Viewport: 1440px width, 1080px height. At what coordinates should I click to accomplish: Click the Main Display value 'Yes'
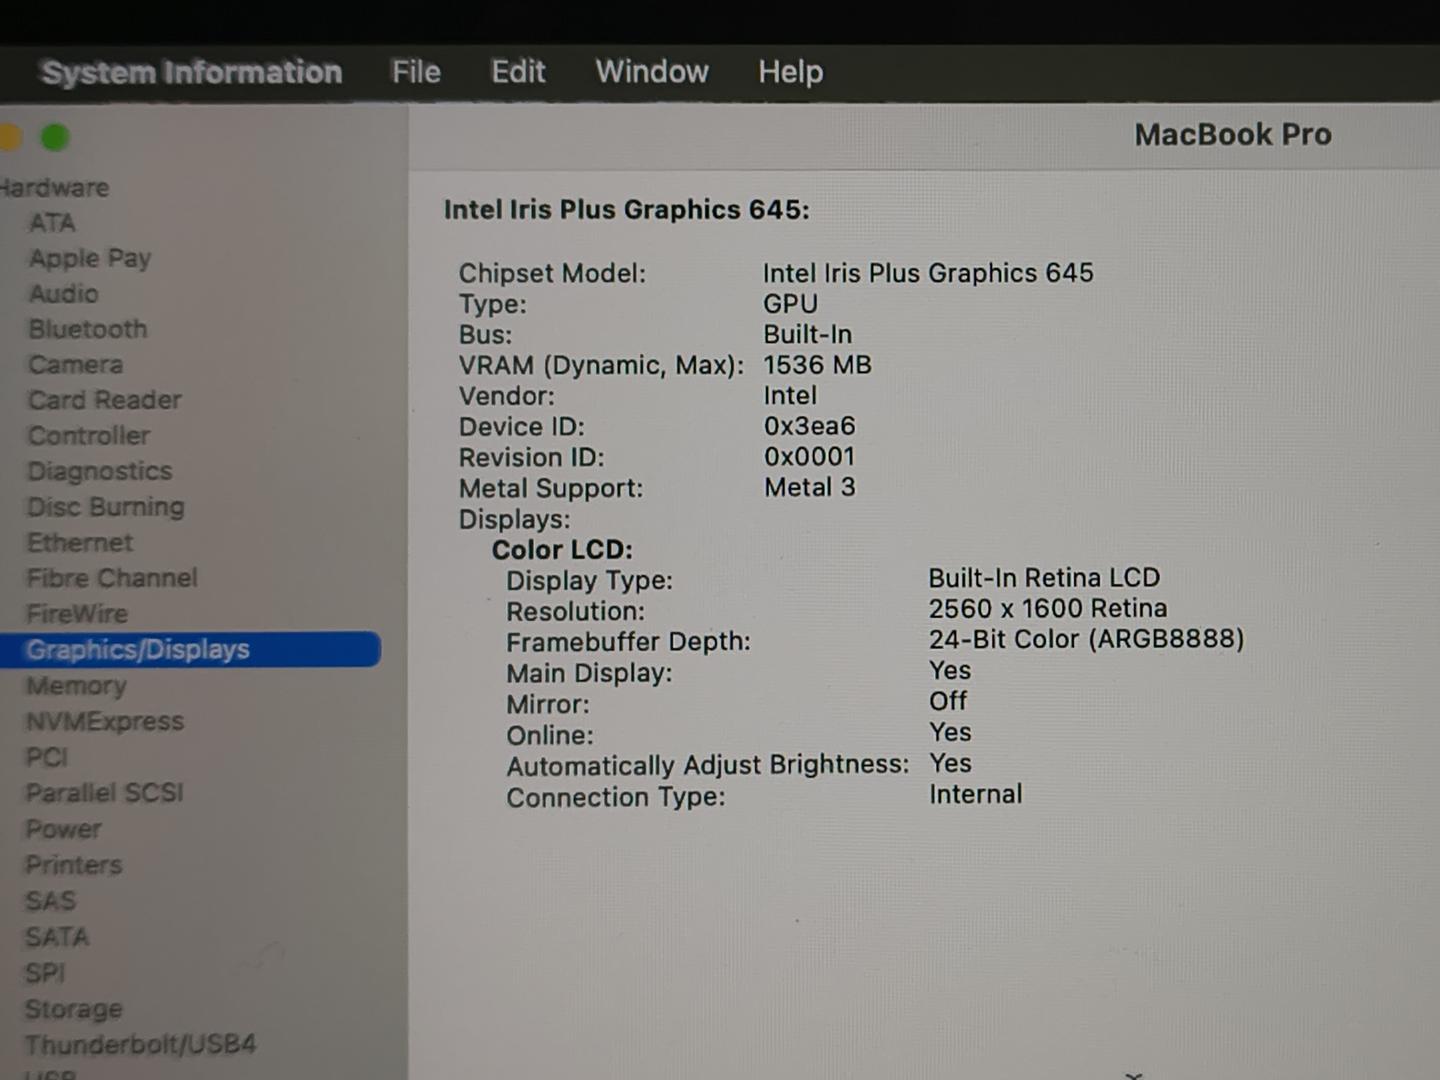click(x=950, y=671)
